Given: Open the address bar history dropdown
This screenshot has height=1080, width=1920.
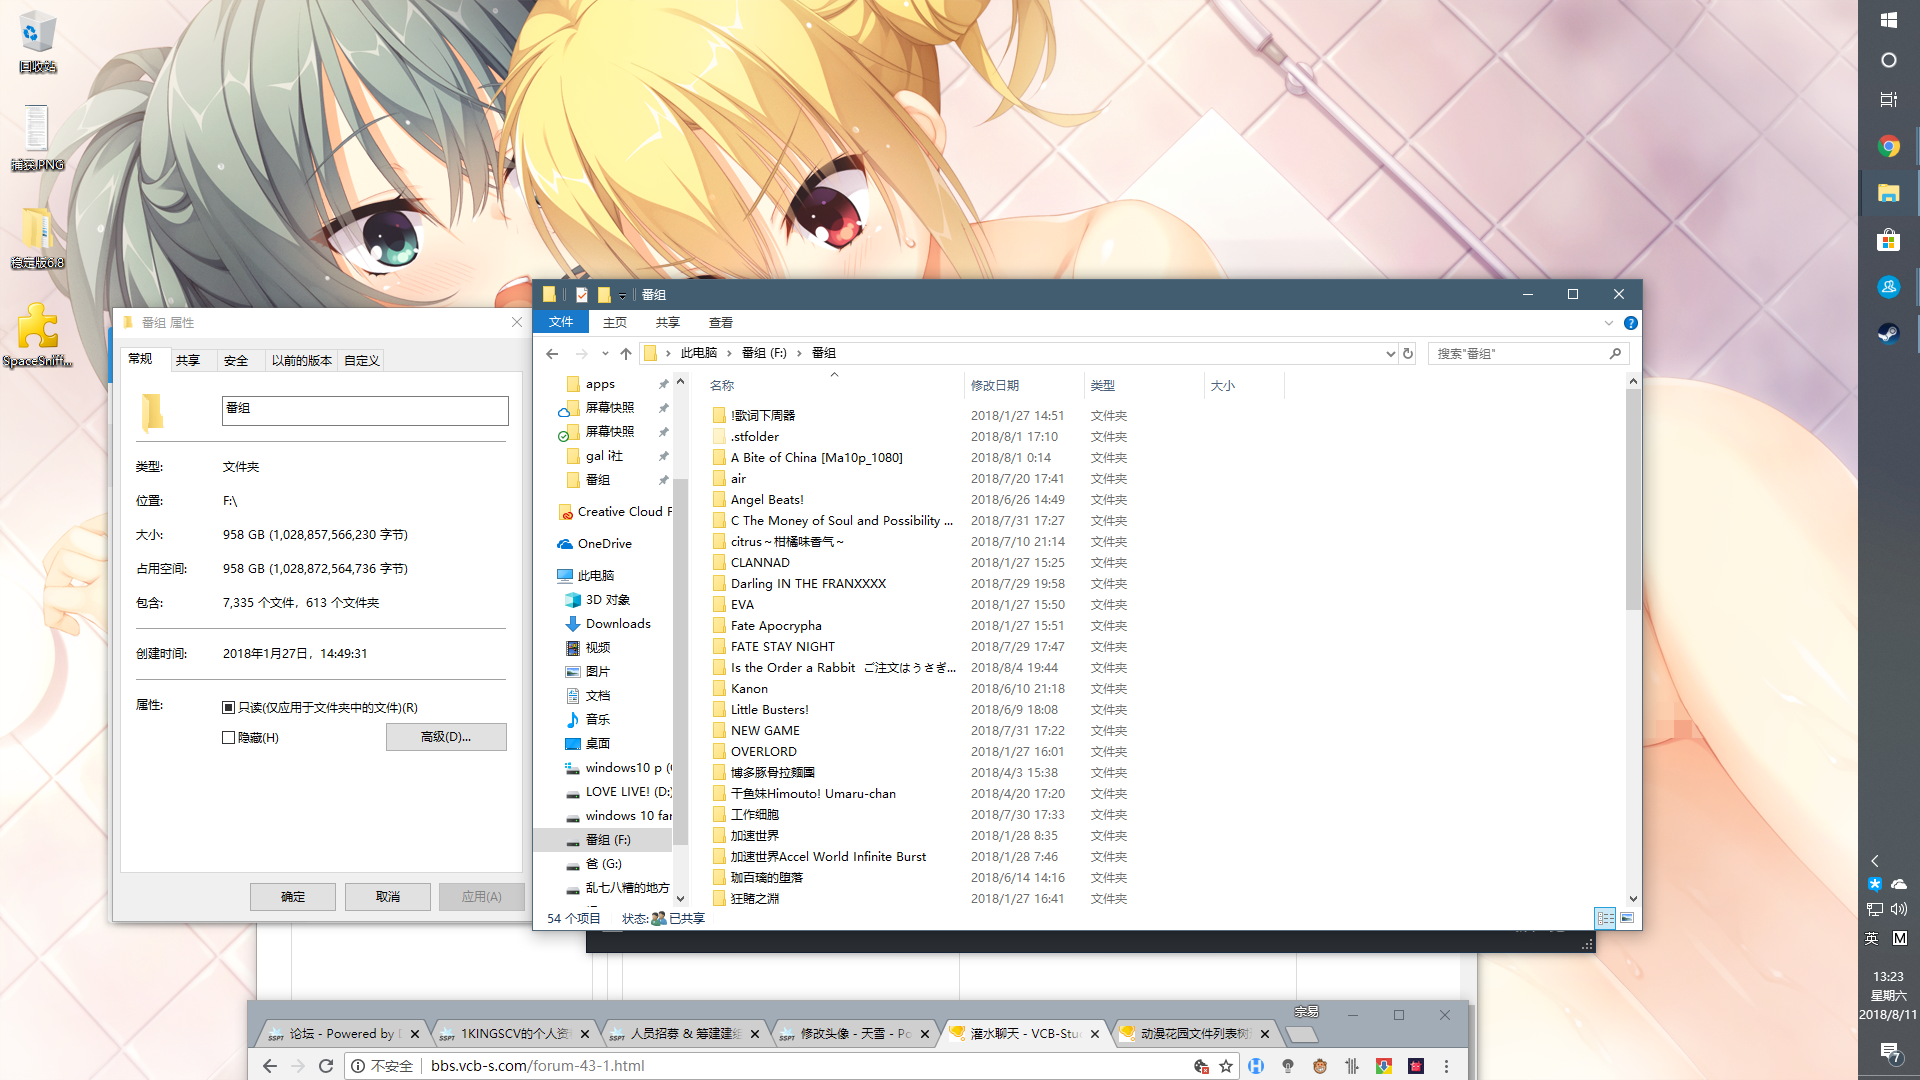Looking at the screenshot, I should click(1390, 353).
